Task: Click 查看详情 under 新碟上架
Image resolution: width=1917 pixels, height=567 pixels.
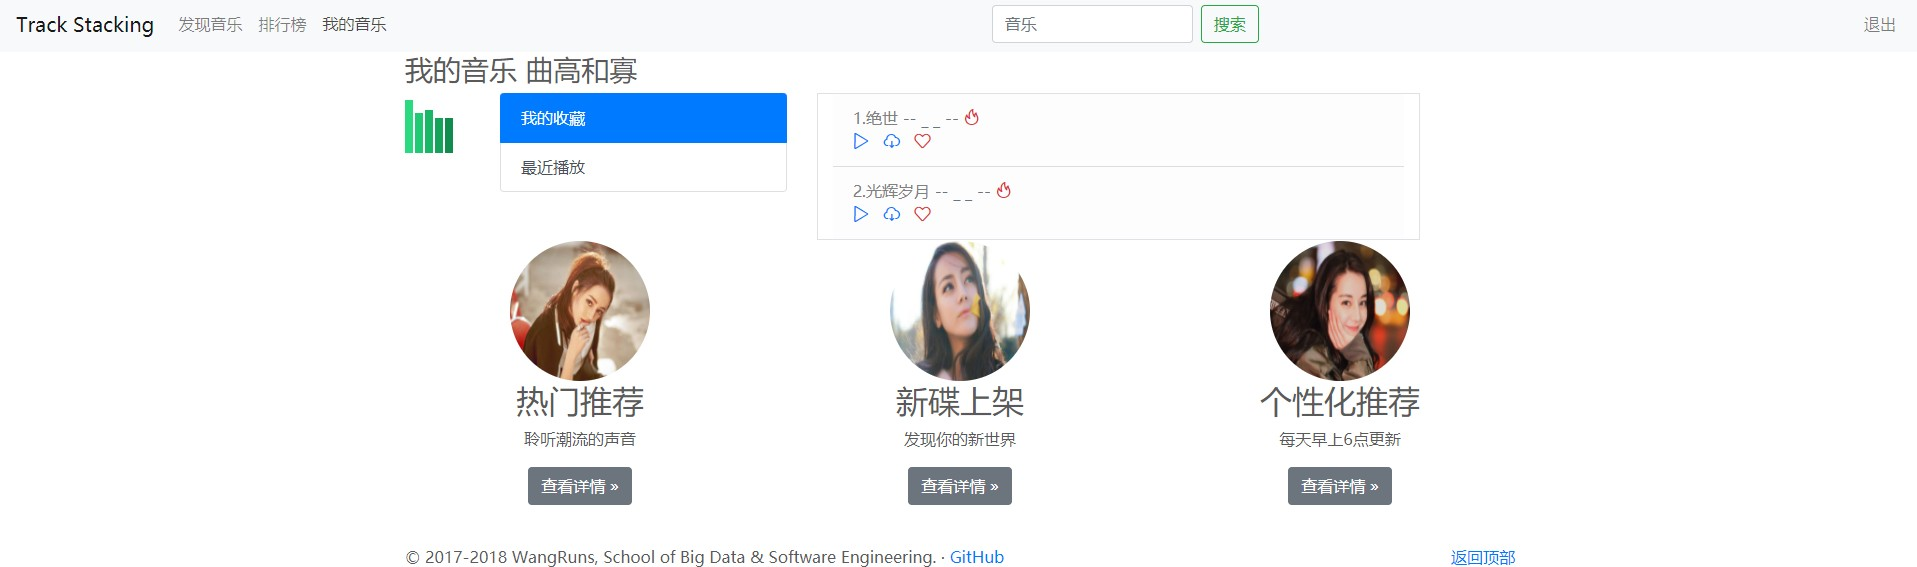Action: (960, 486)
